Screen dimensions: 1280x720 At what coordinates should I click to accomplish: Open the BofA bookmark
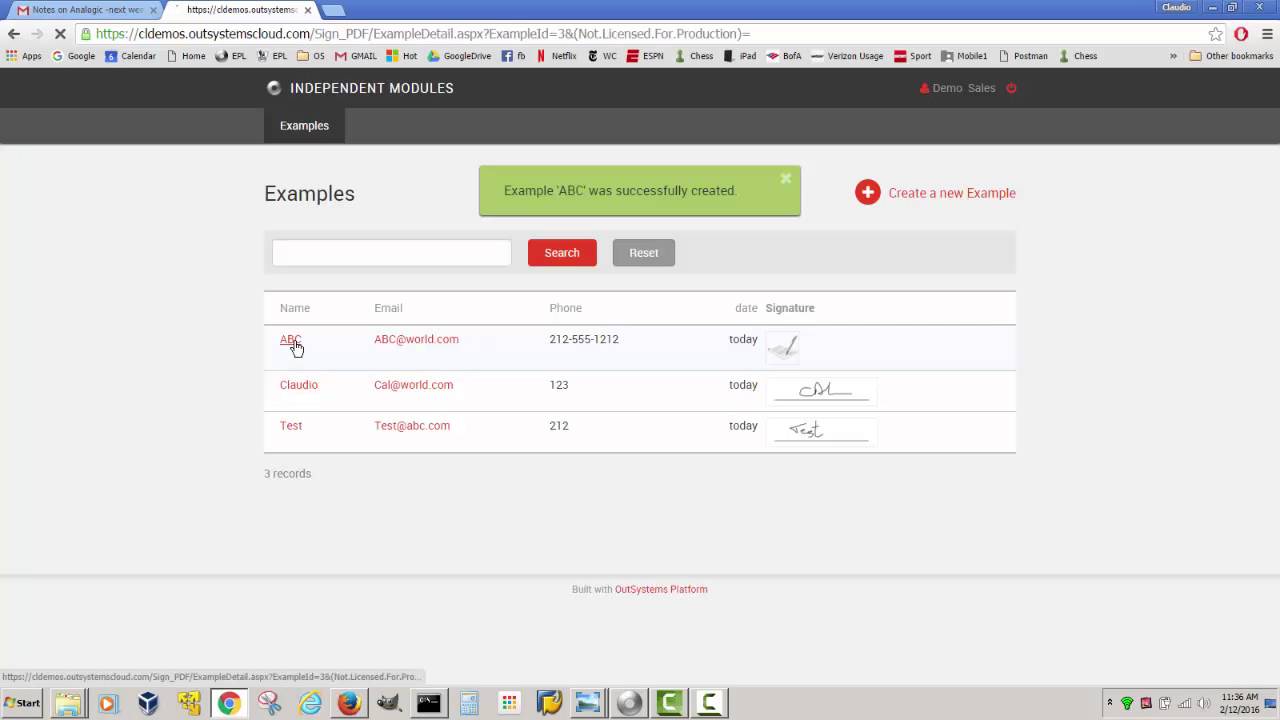coord(784,56)
